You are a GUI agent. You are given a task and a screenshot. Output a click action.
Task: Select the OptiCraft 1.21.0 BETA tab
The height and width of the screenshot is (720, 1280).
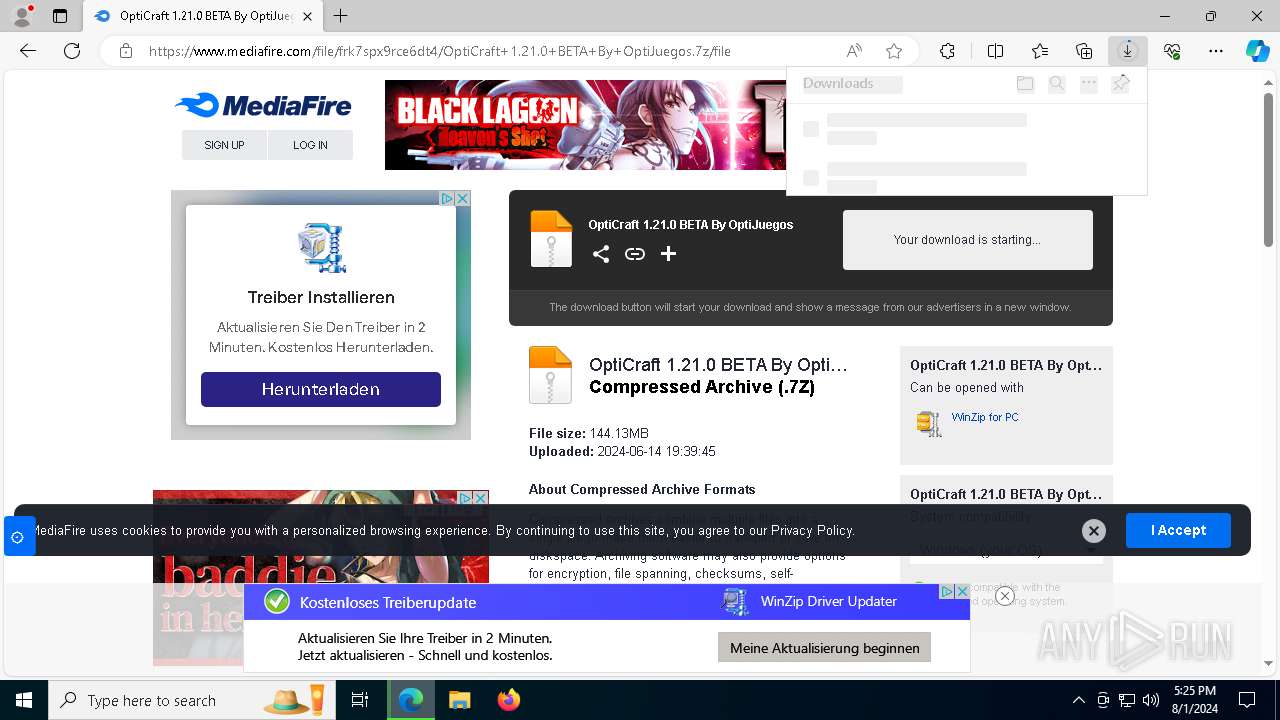(203, 16)
